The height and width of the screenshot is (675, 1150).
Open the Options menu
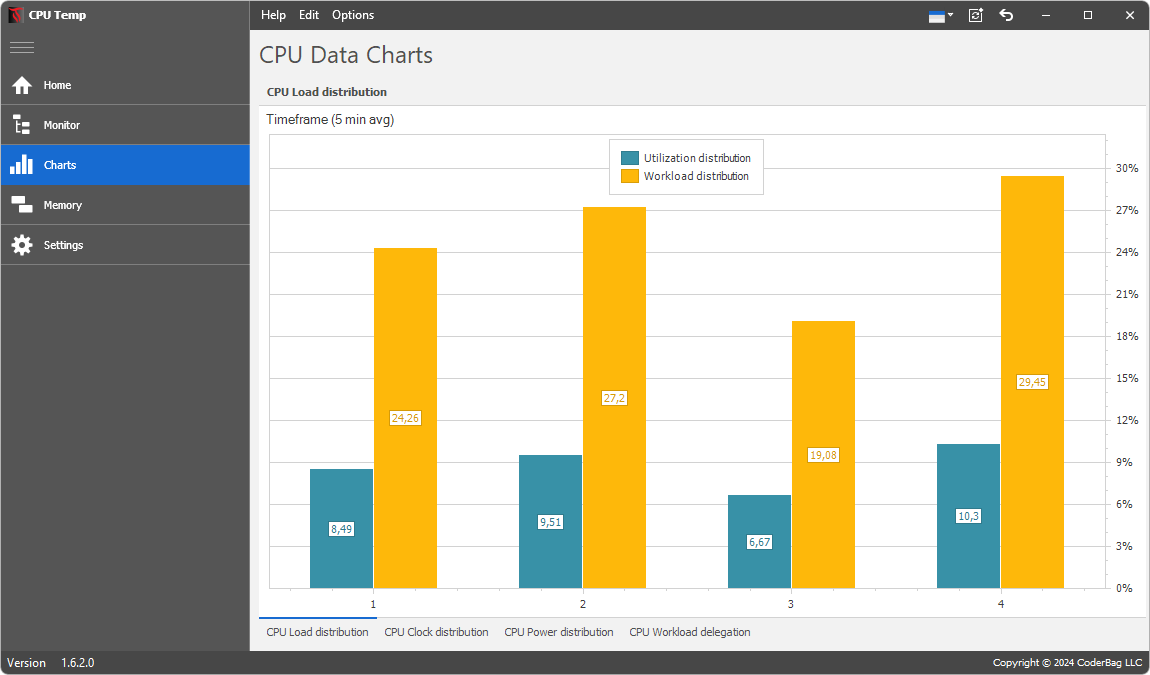point(353,15)
